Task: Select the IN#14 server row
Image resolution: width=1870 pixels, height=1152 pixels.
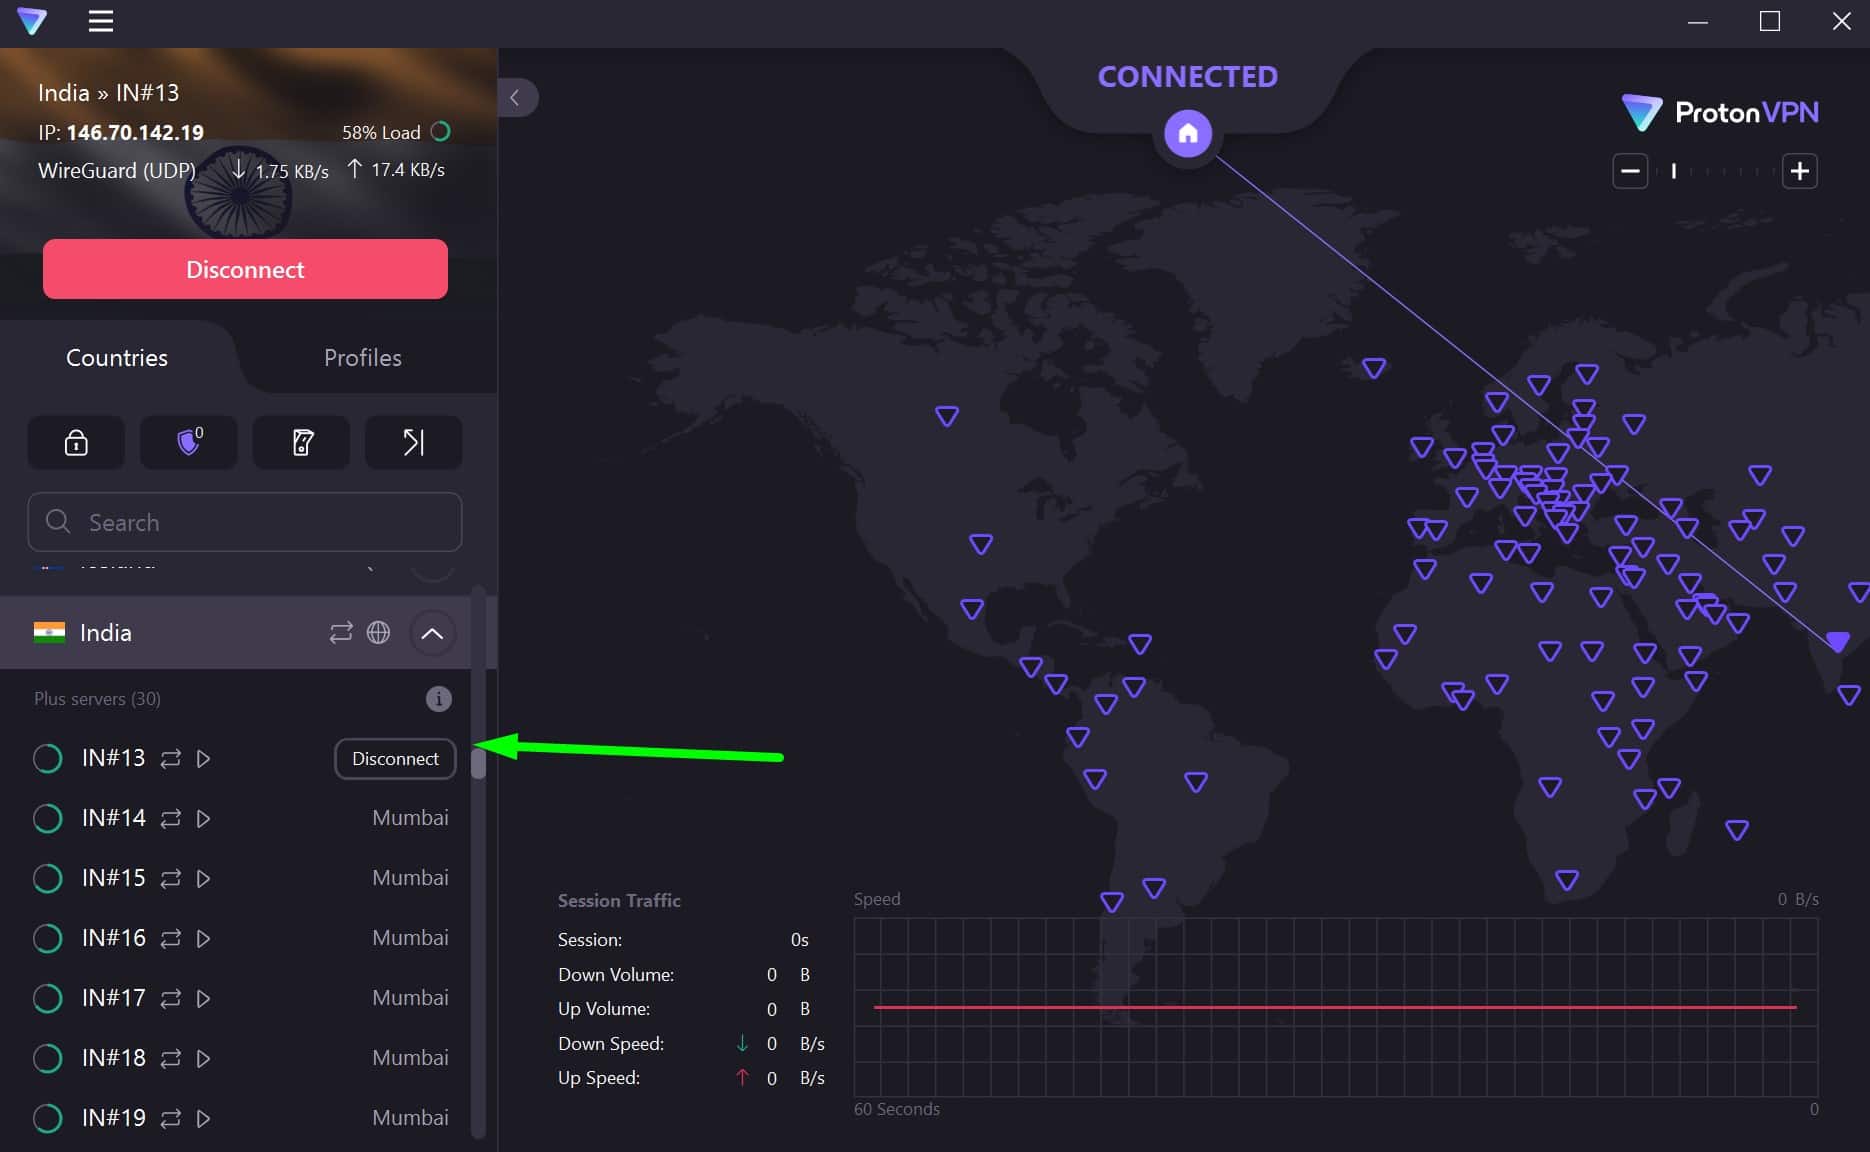Action: click(x=235, y=819)
